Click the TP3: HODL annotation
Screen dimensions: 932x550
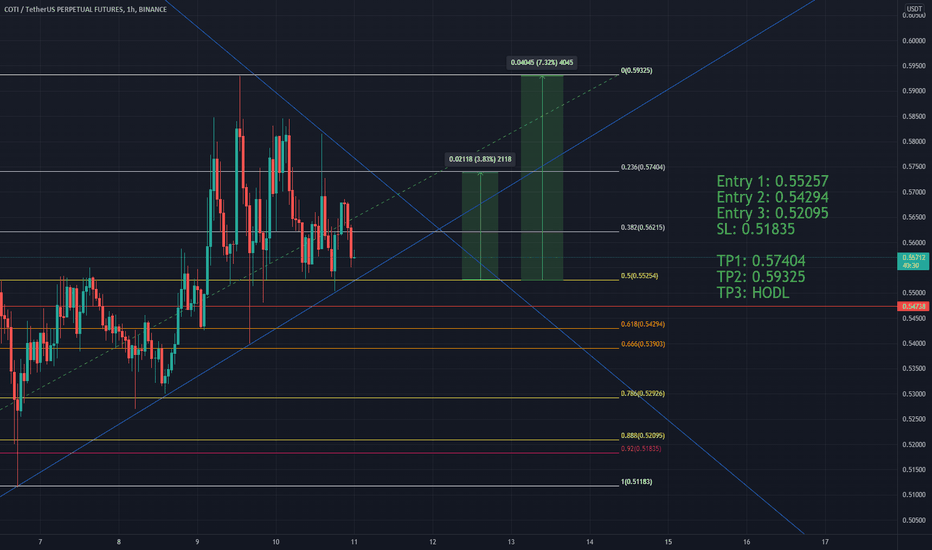tap(753, 293)
